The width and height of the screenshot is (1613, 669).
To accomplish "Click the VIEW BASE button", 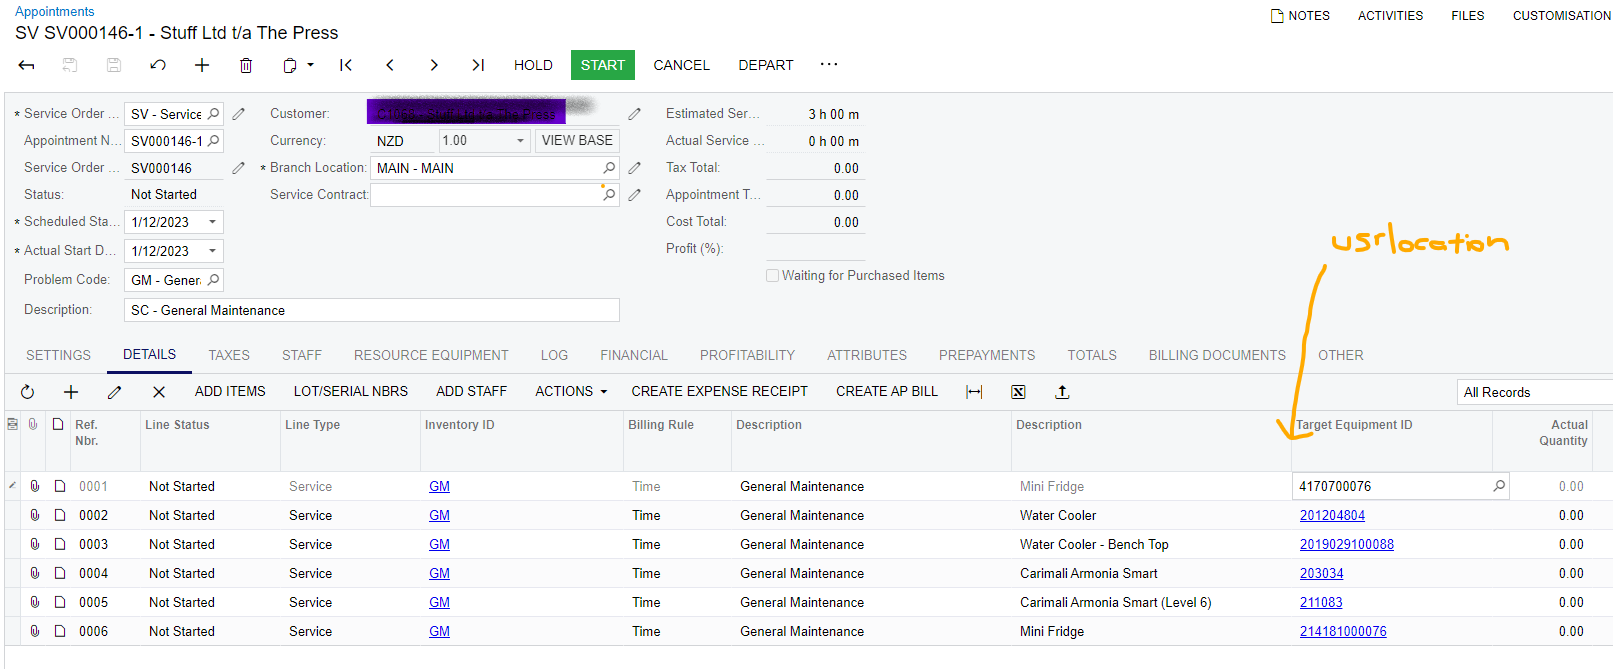I will click(x=577, y=141).
